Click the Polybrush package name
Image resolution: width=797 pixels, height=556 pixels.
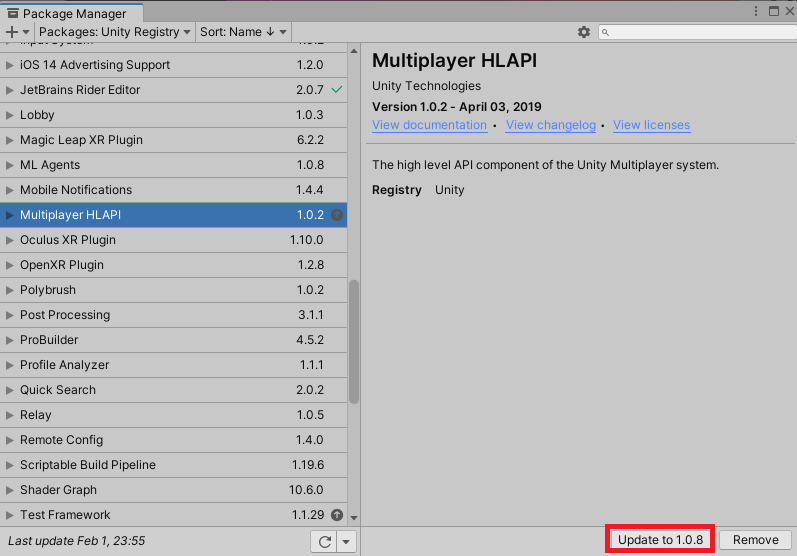pos(48,290)
